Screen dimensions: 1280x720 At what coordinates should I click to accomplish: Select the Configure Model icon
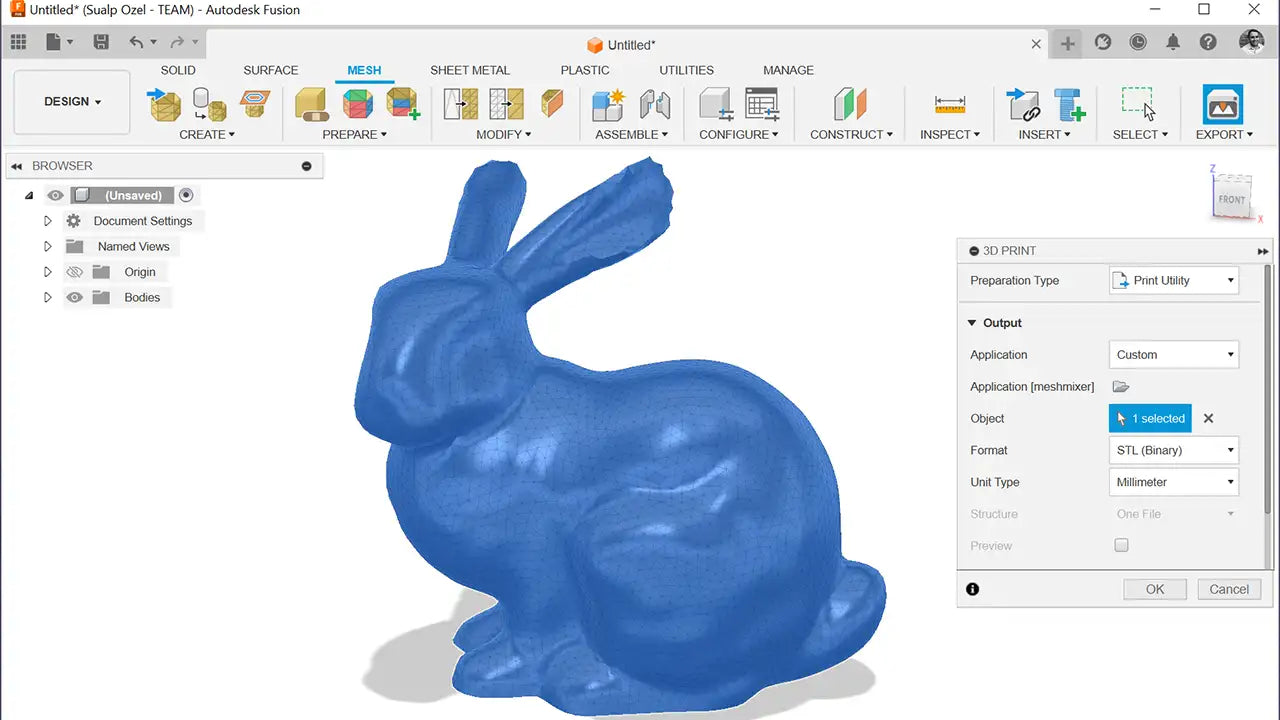(x=716, y=103)
